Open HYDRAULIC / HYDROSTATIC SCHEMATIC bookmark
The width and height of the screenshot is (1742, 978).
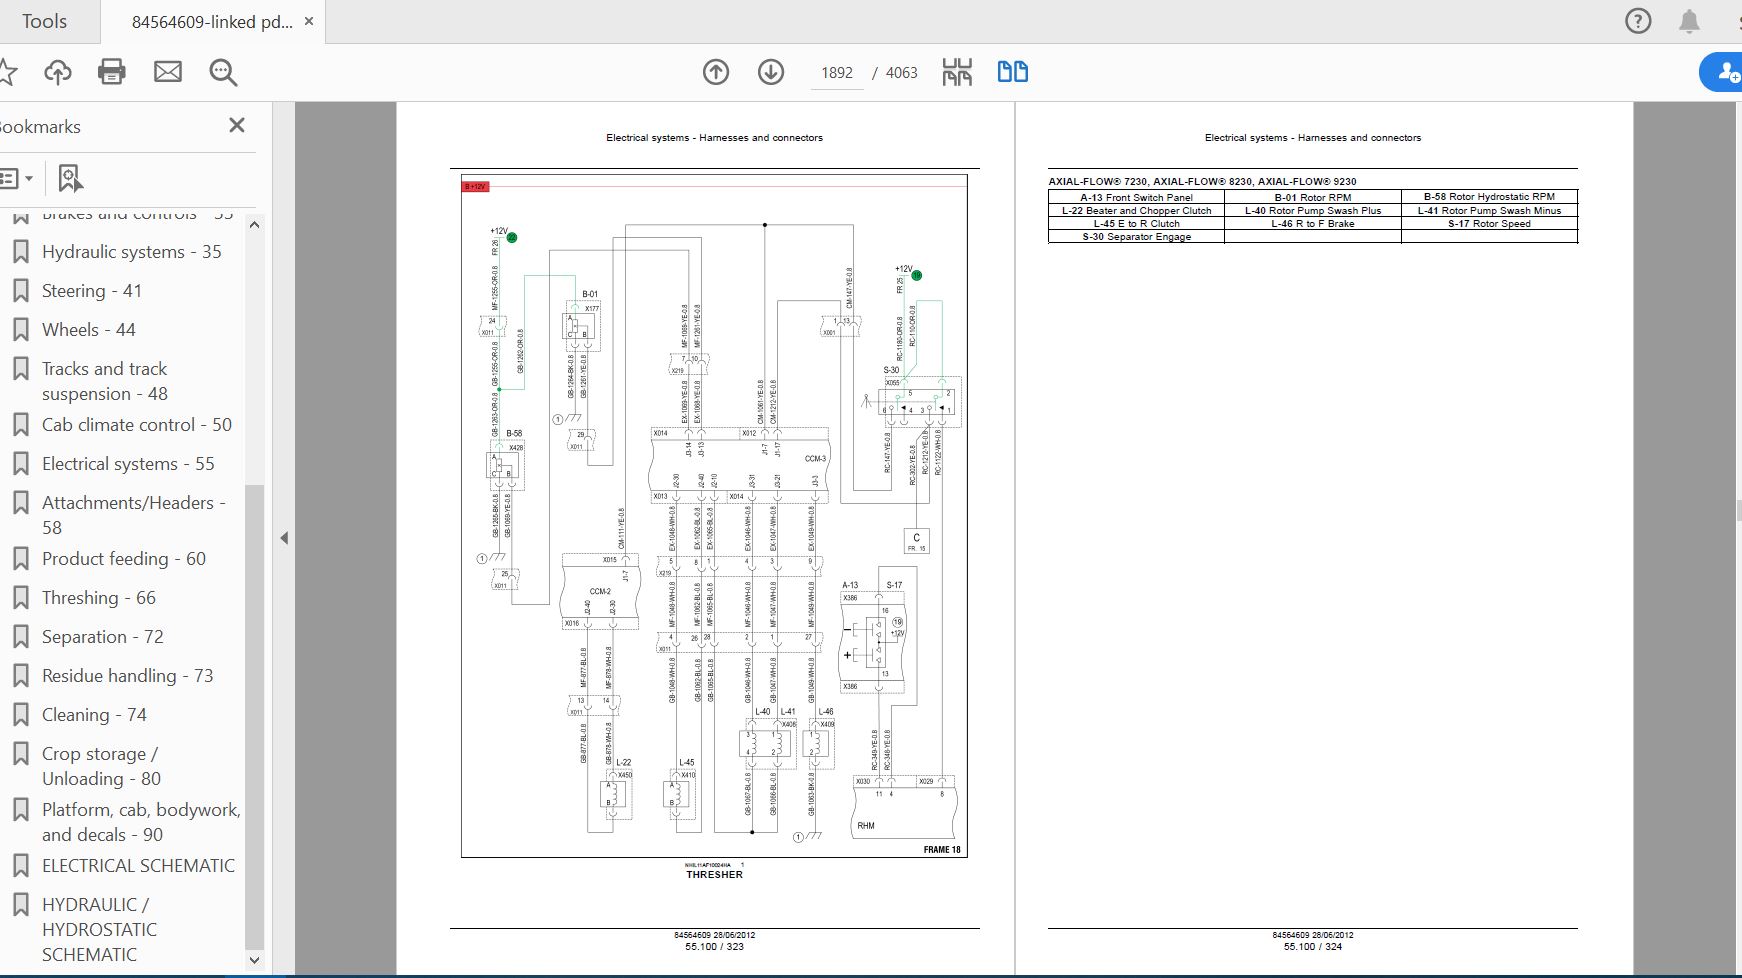coord(99,929)
